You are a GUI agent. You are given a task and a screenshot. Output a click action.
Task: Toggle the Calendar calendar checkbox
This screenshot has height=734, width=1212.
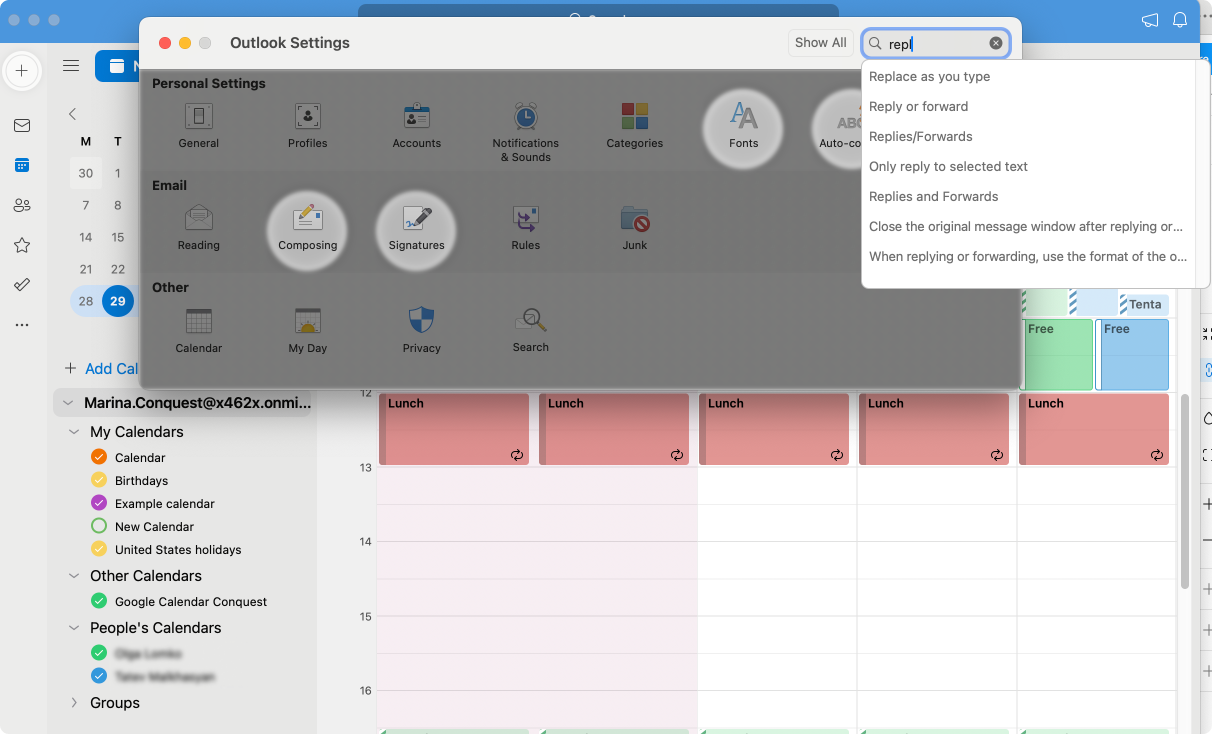coord(98,457)
